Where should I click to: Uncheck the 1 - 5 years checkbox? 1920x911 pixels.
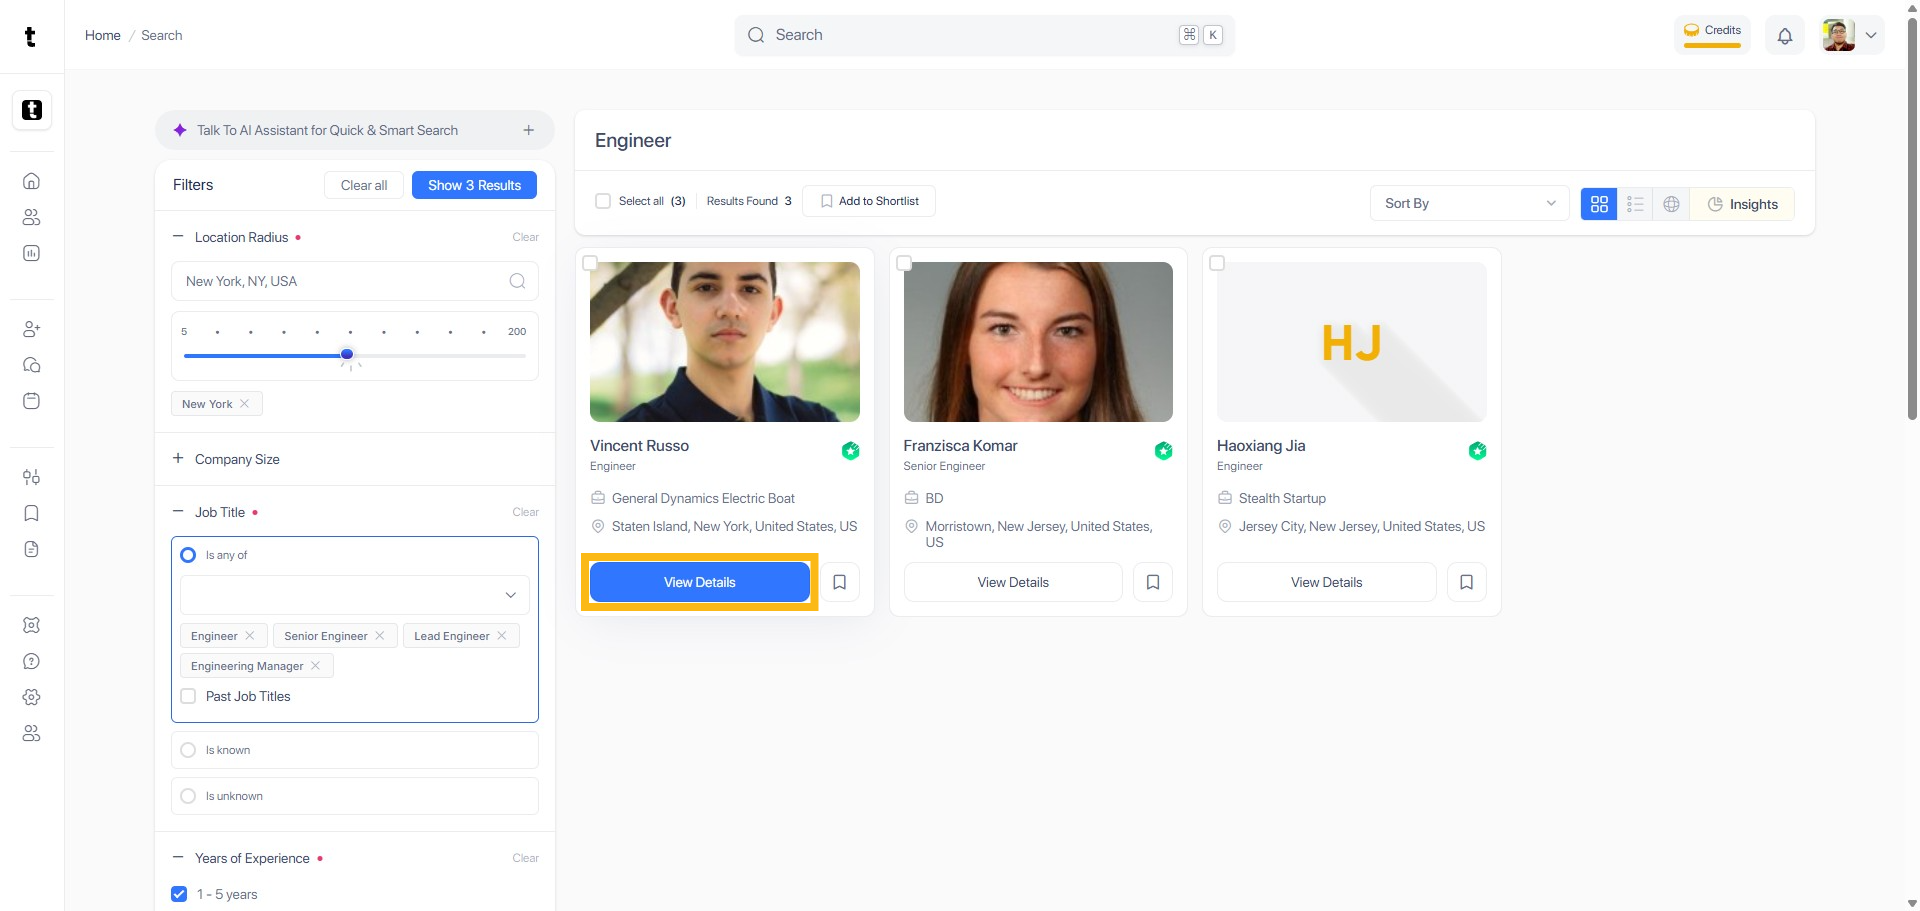tap(179, 894)
